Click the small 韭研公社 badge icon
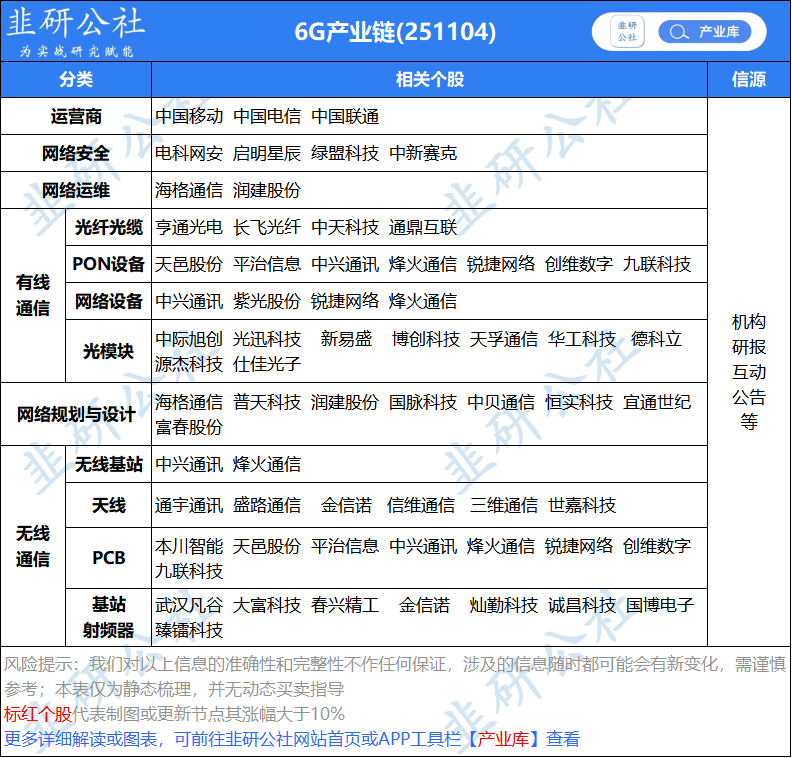 tap(627, 32)
